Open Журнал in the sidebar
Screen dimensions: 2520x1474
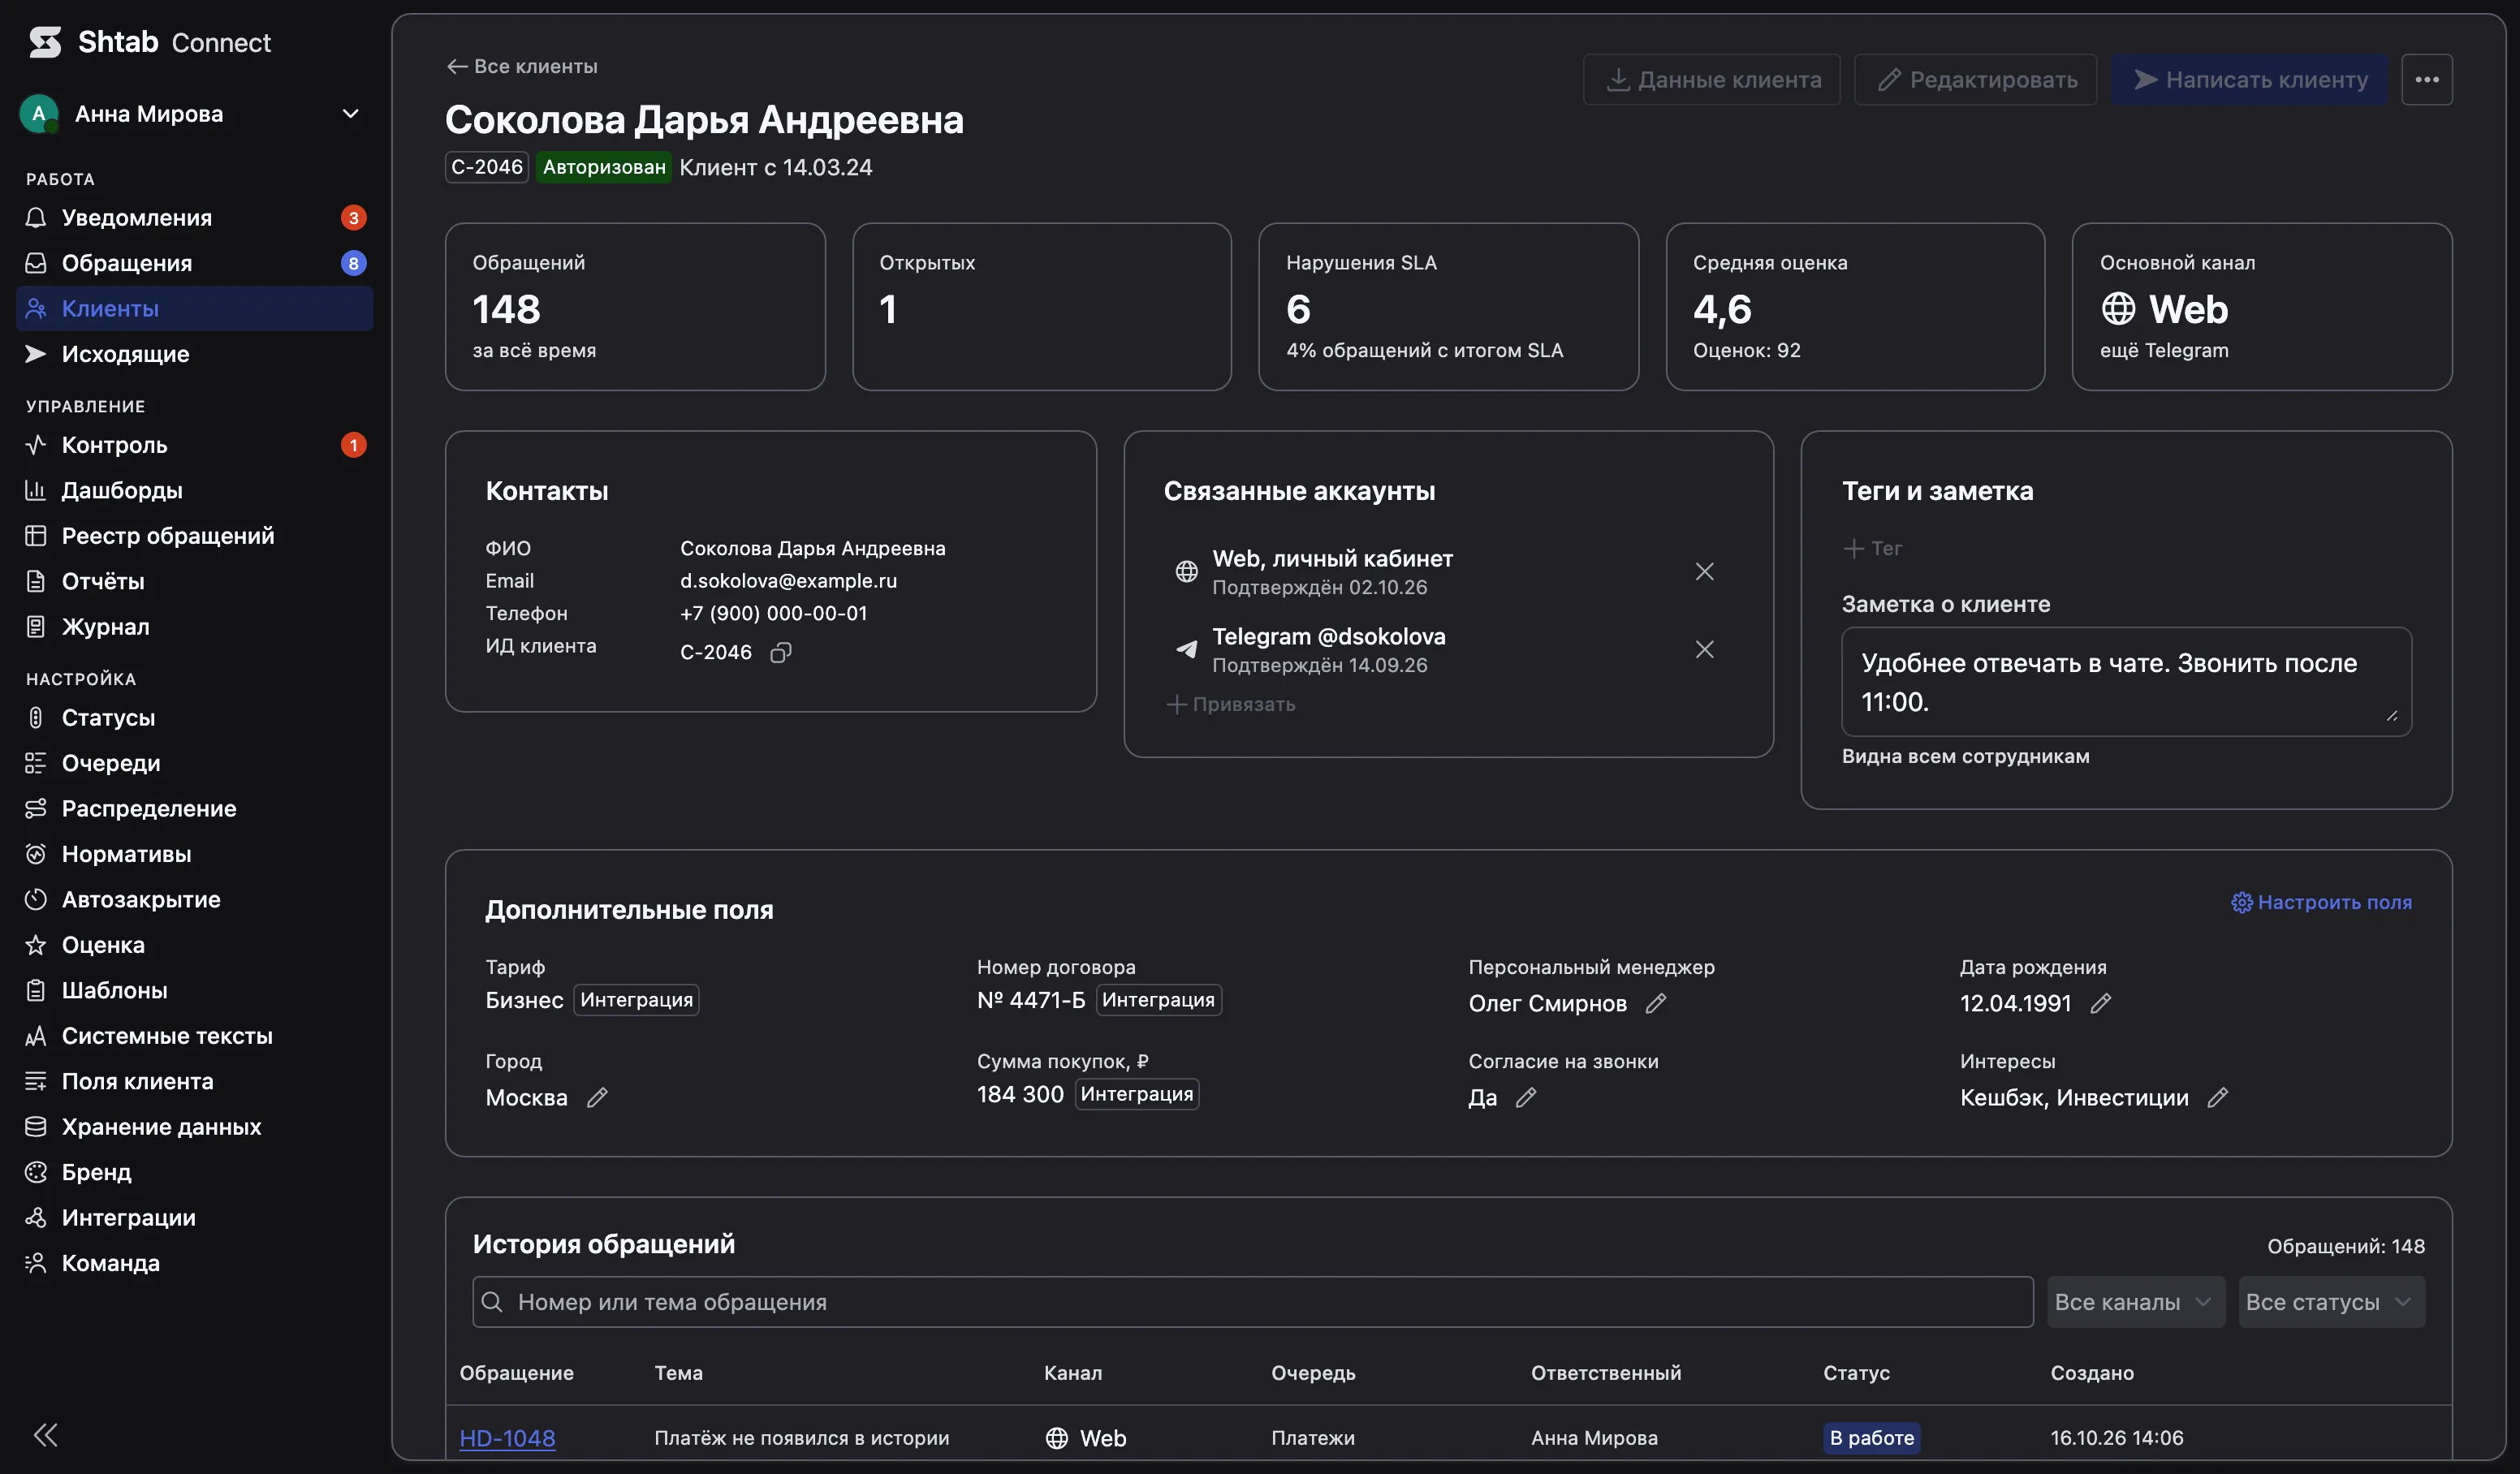pos(195,626)
